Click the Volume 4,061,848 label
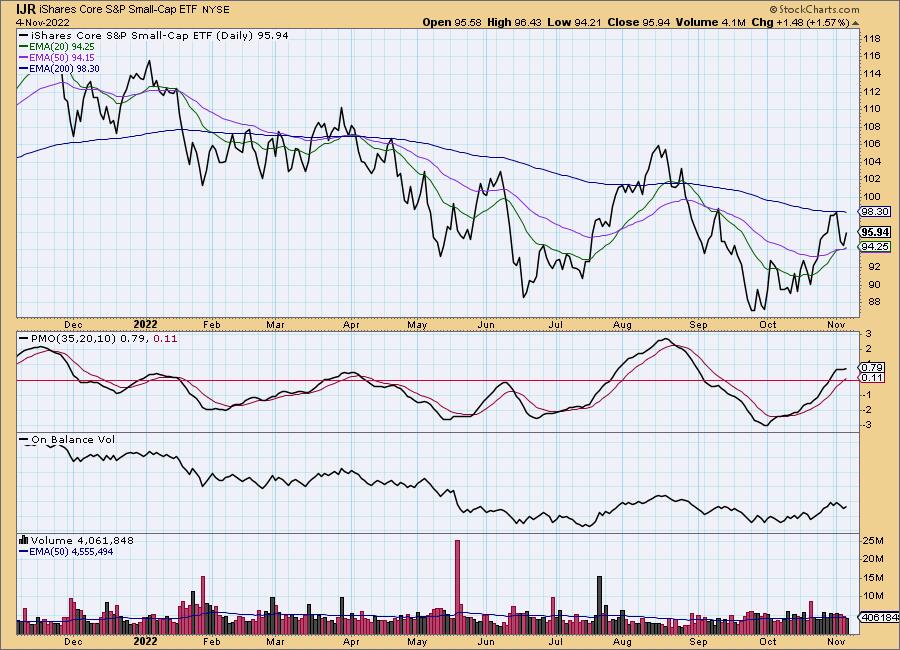The height and width of the screenshot is (650, 900). pos(82,540)
